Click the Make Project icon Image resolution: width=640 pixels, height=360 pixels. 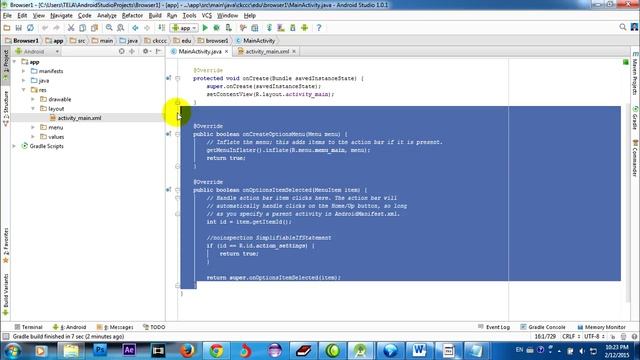tap(162, 28)
